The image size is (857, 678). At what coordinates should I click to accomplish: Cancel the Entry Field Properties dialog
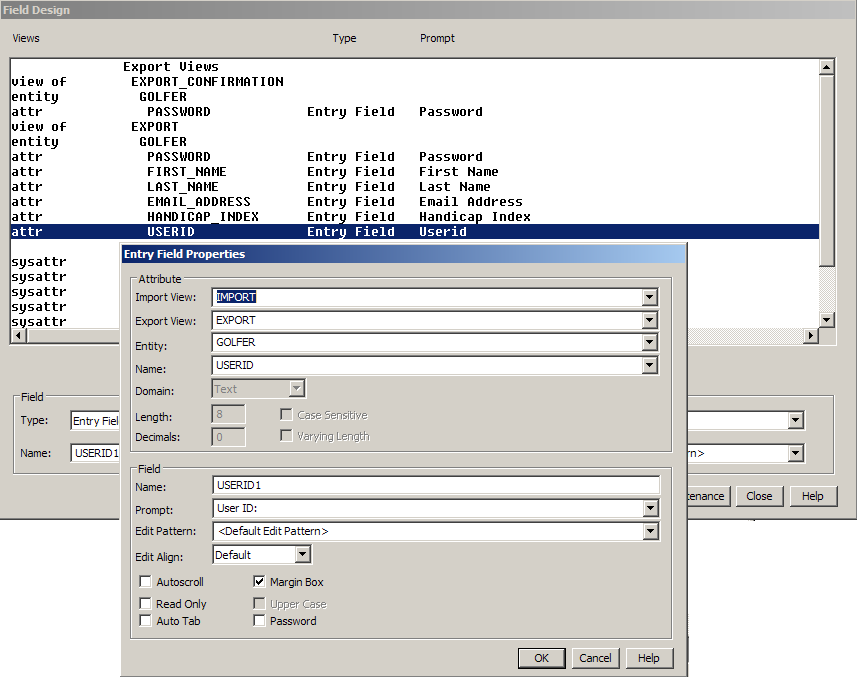coord(595,658)
